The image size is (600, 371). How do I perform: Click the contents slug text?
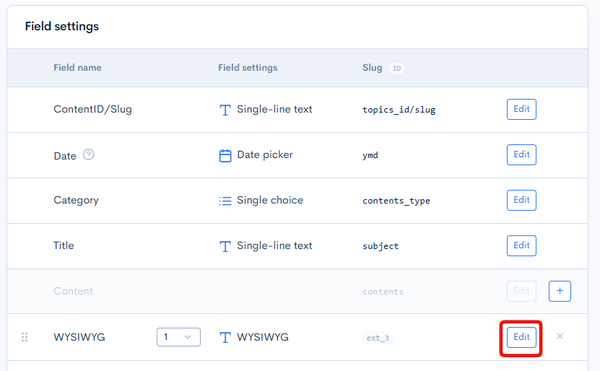click(x=383, y=291)
